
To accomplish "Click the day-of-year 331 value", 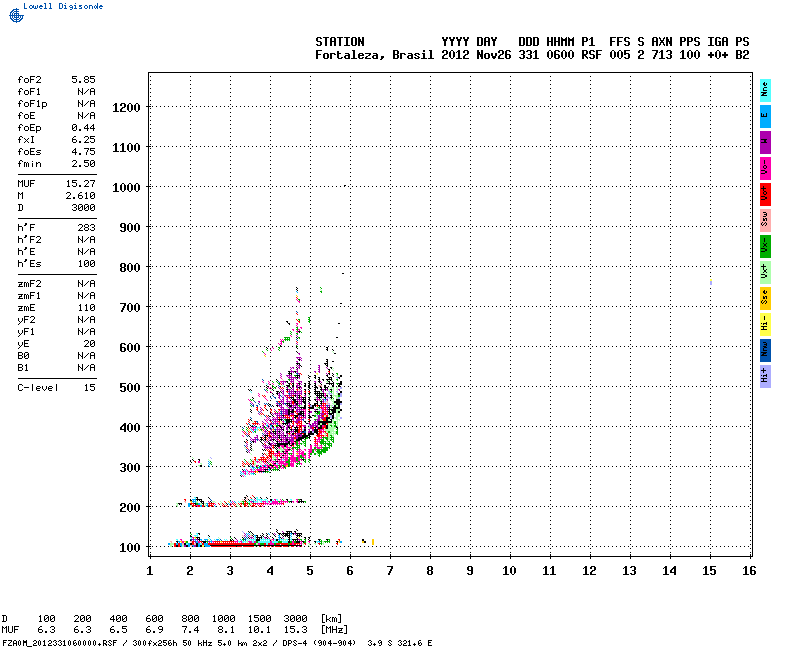I will click(x=529, y=55).
